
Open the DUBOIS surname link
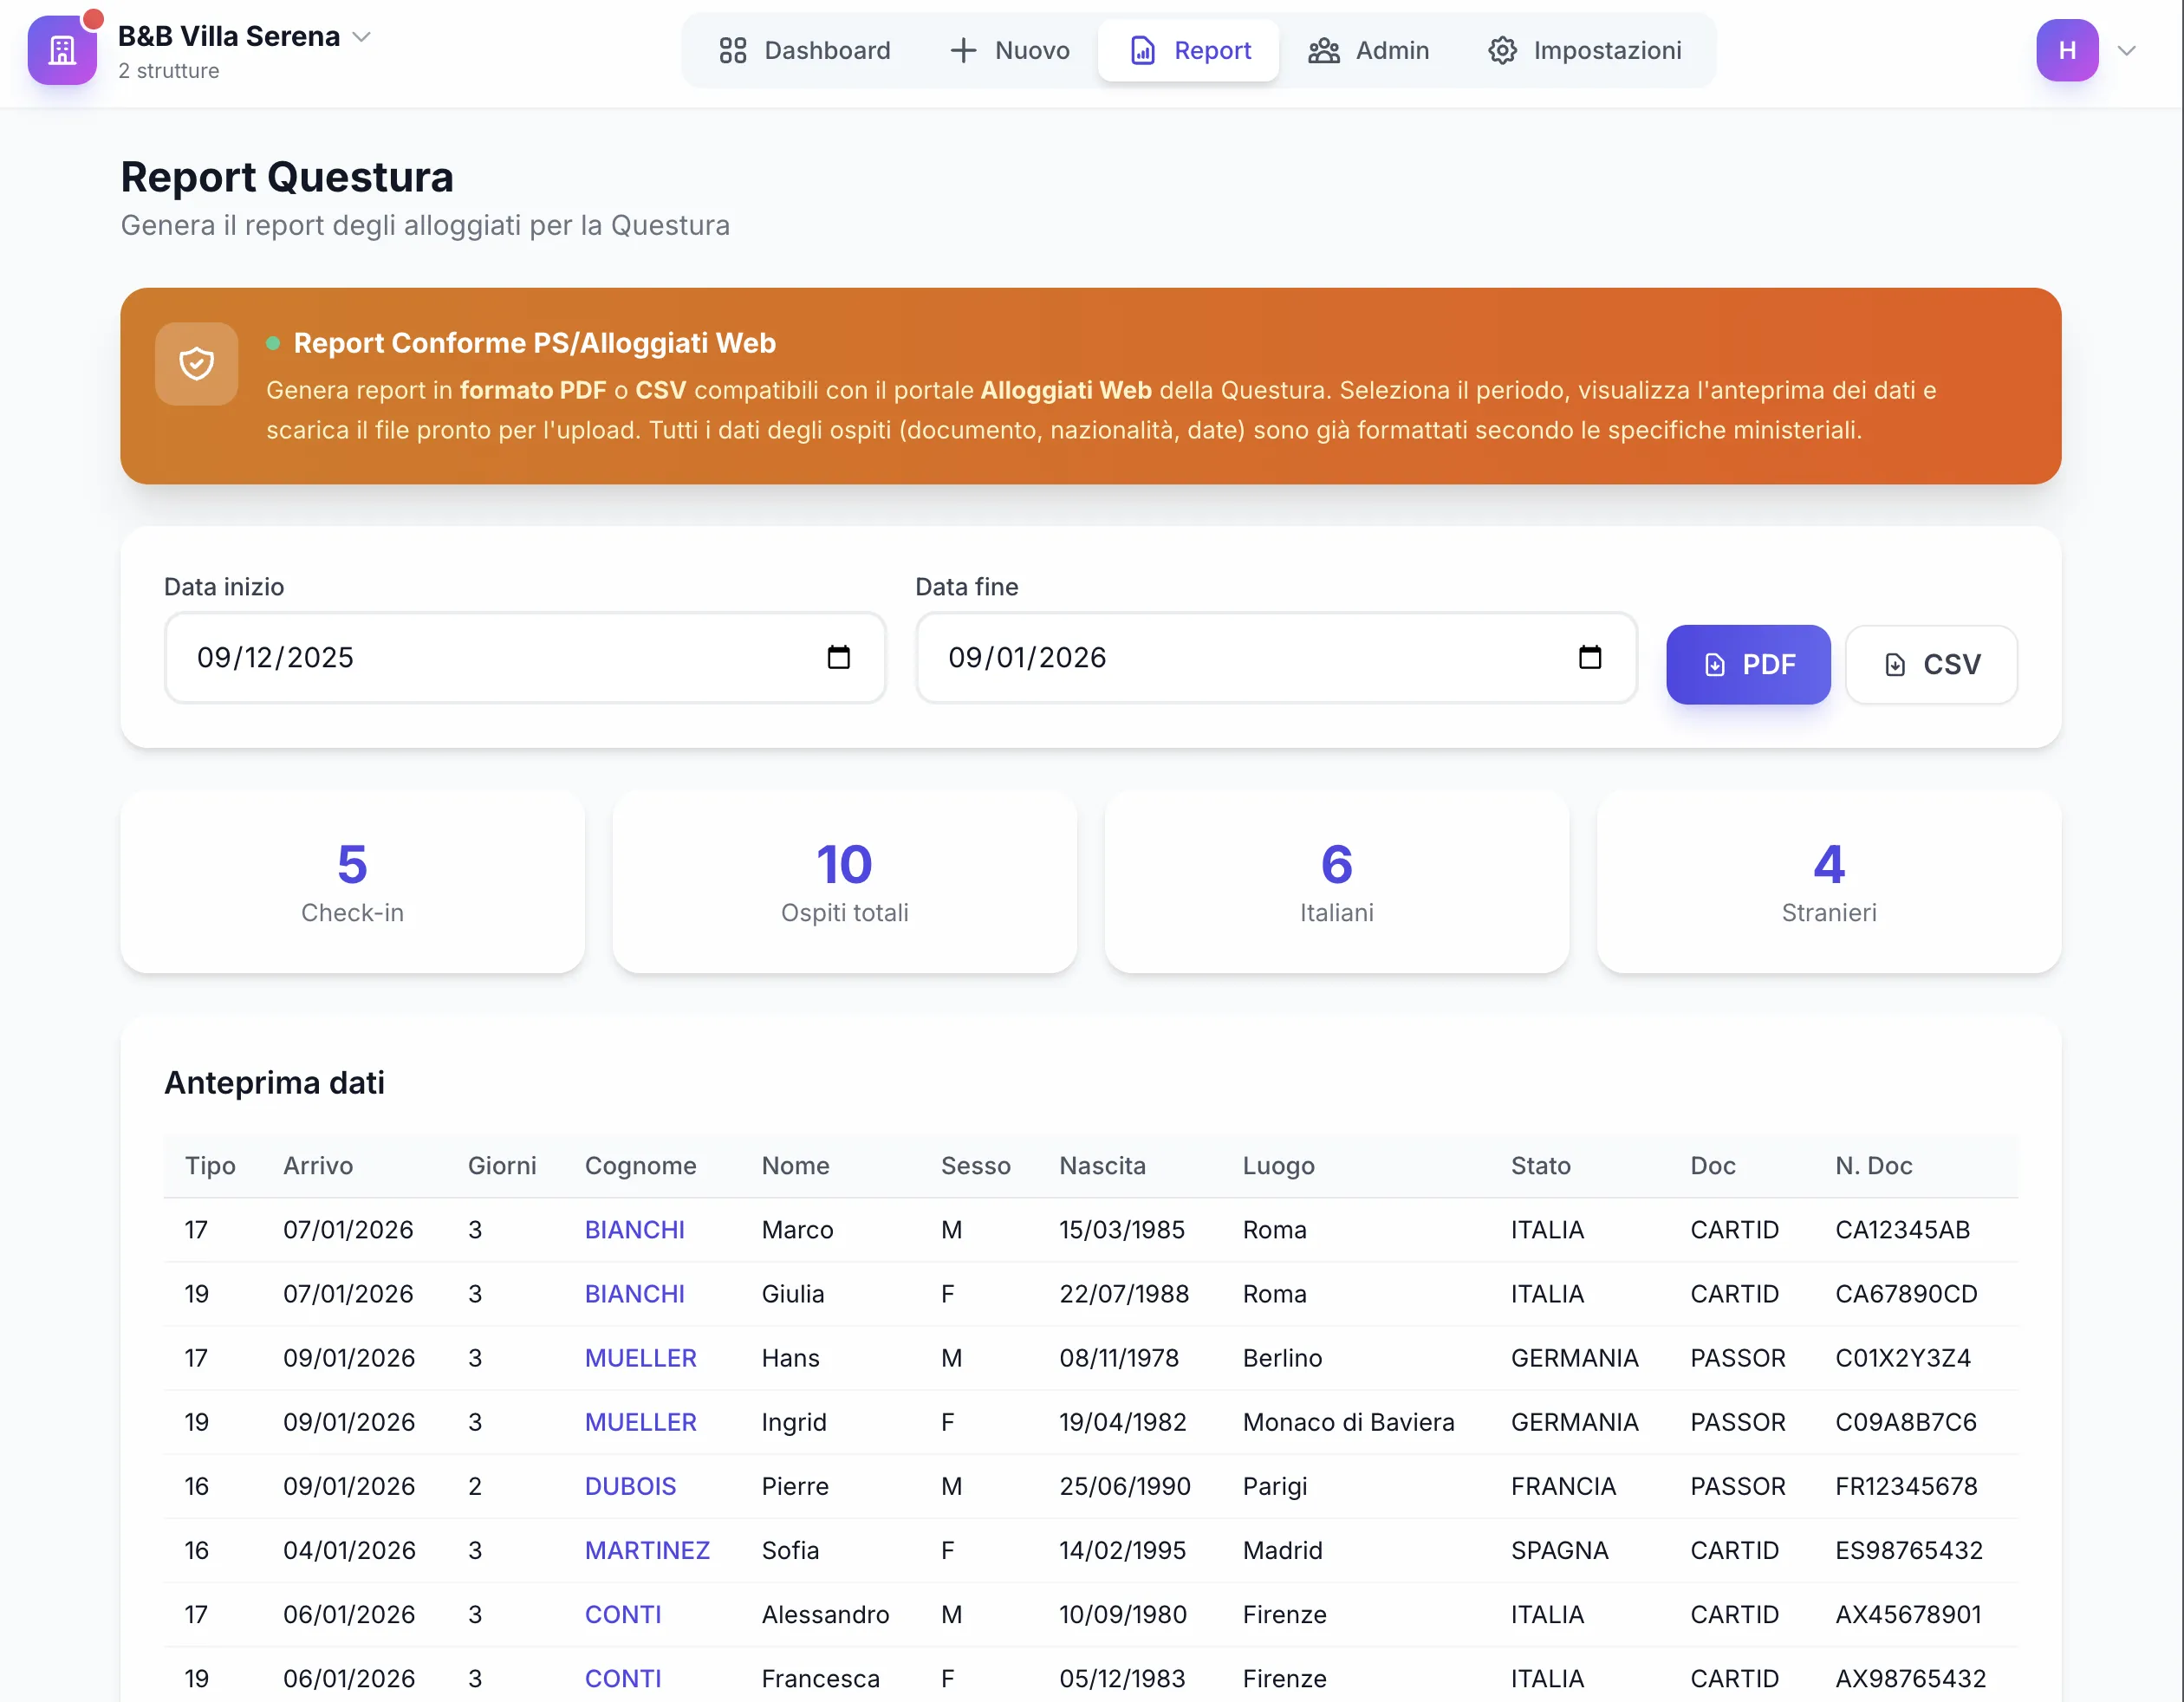pyautogui.click(x=630, y=1486)
